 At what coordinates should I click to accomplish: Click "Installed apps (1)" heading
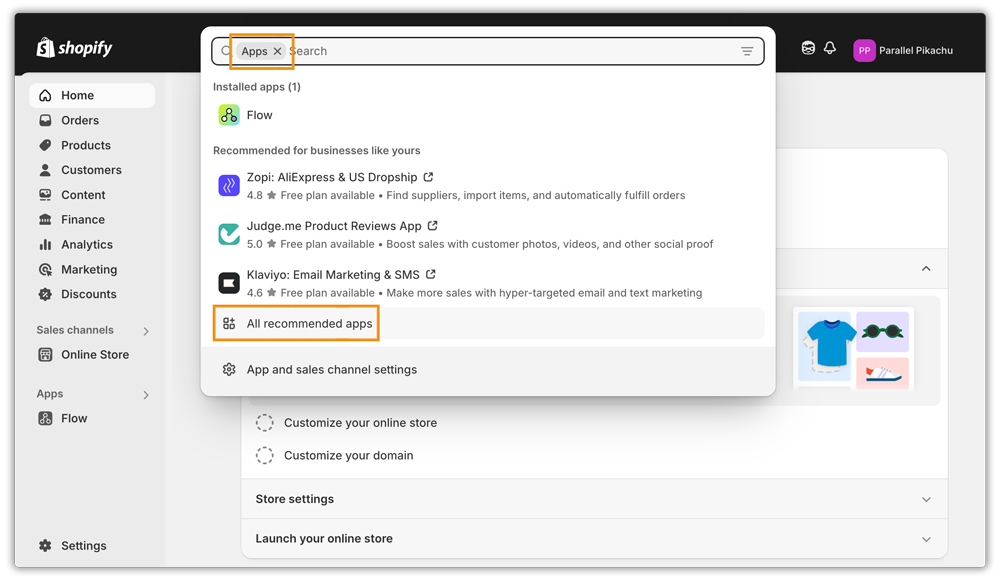(x=256, y=87)
